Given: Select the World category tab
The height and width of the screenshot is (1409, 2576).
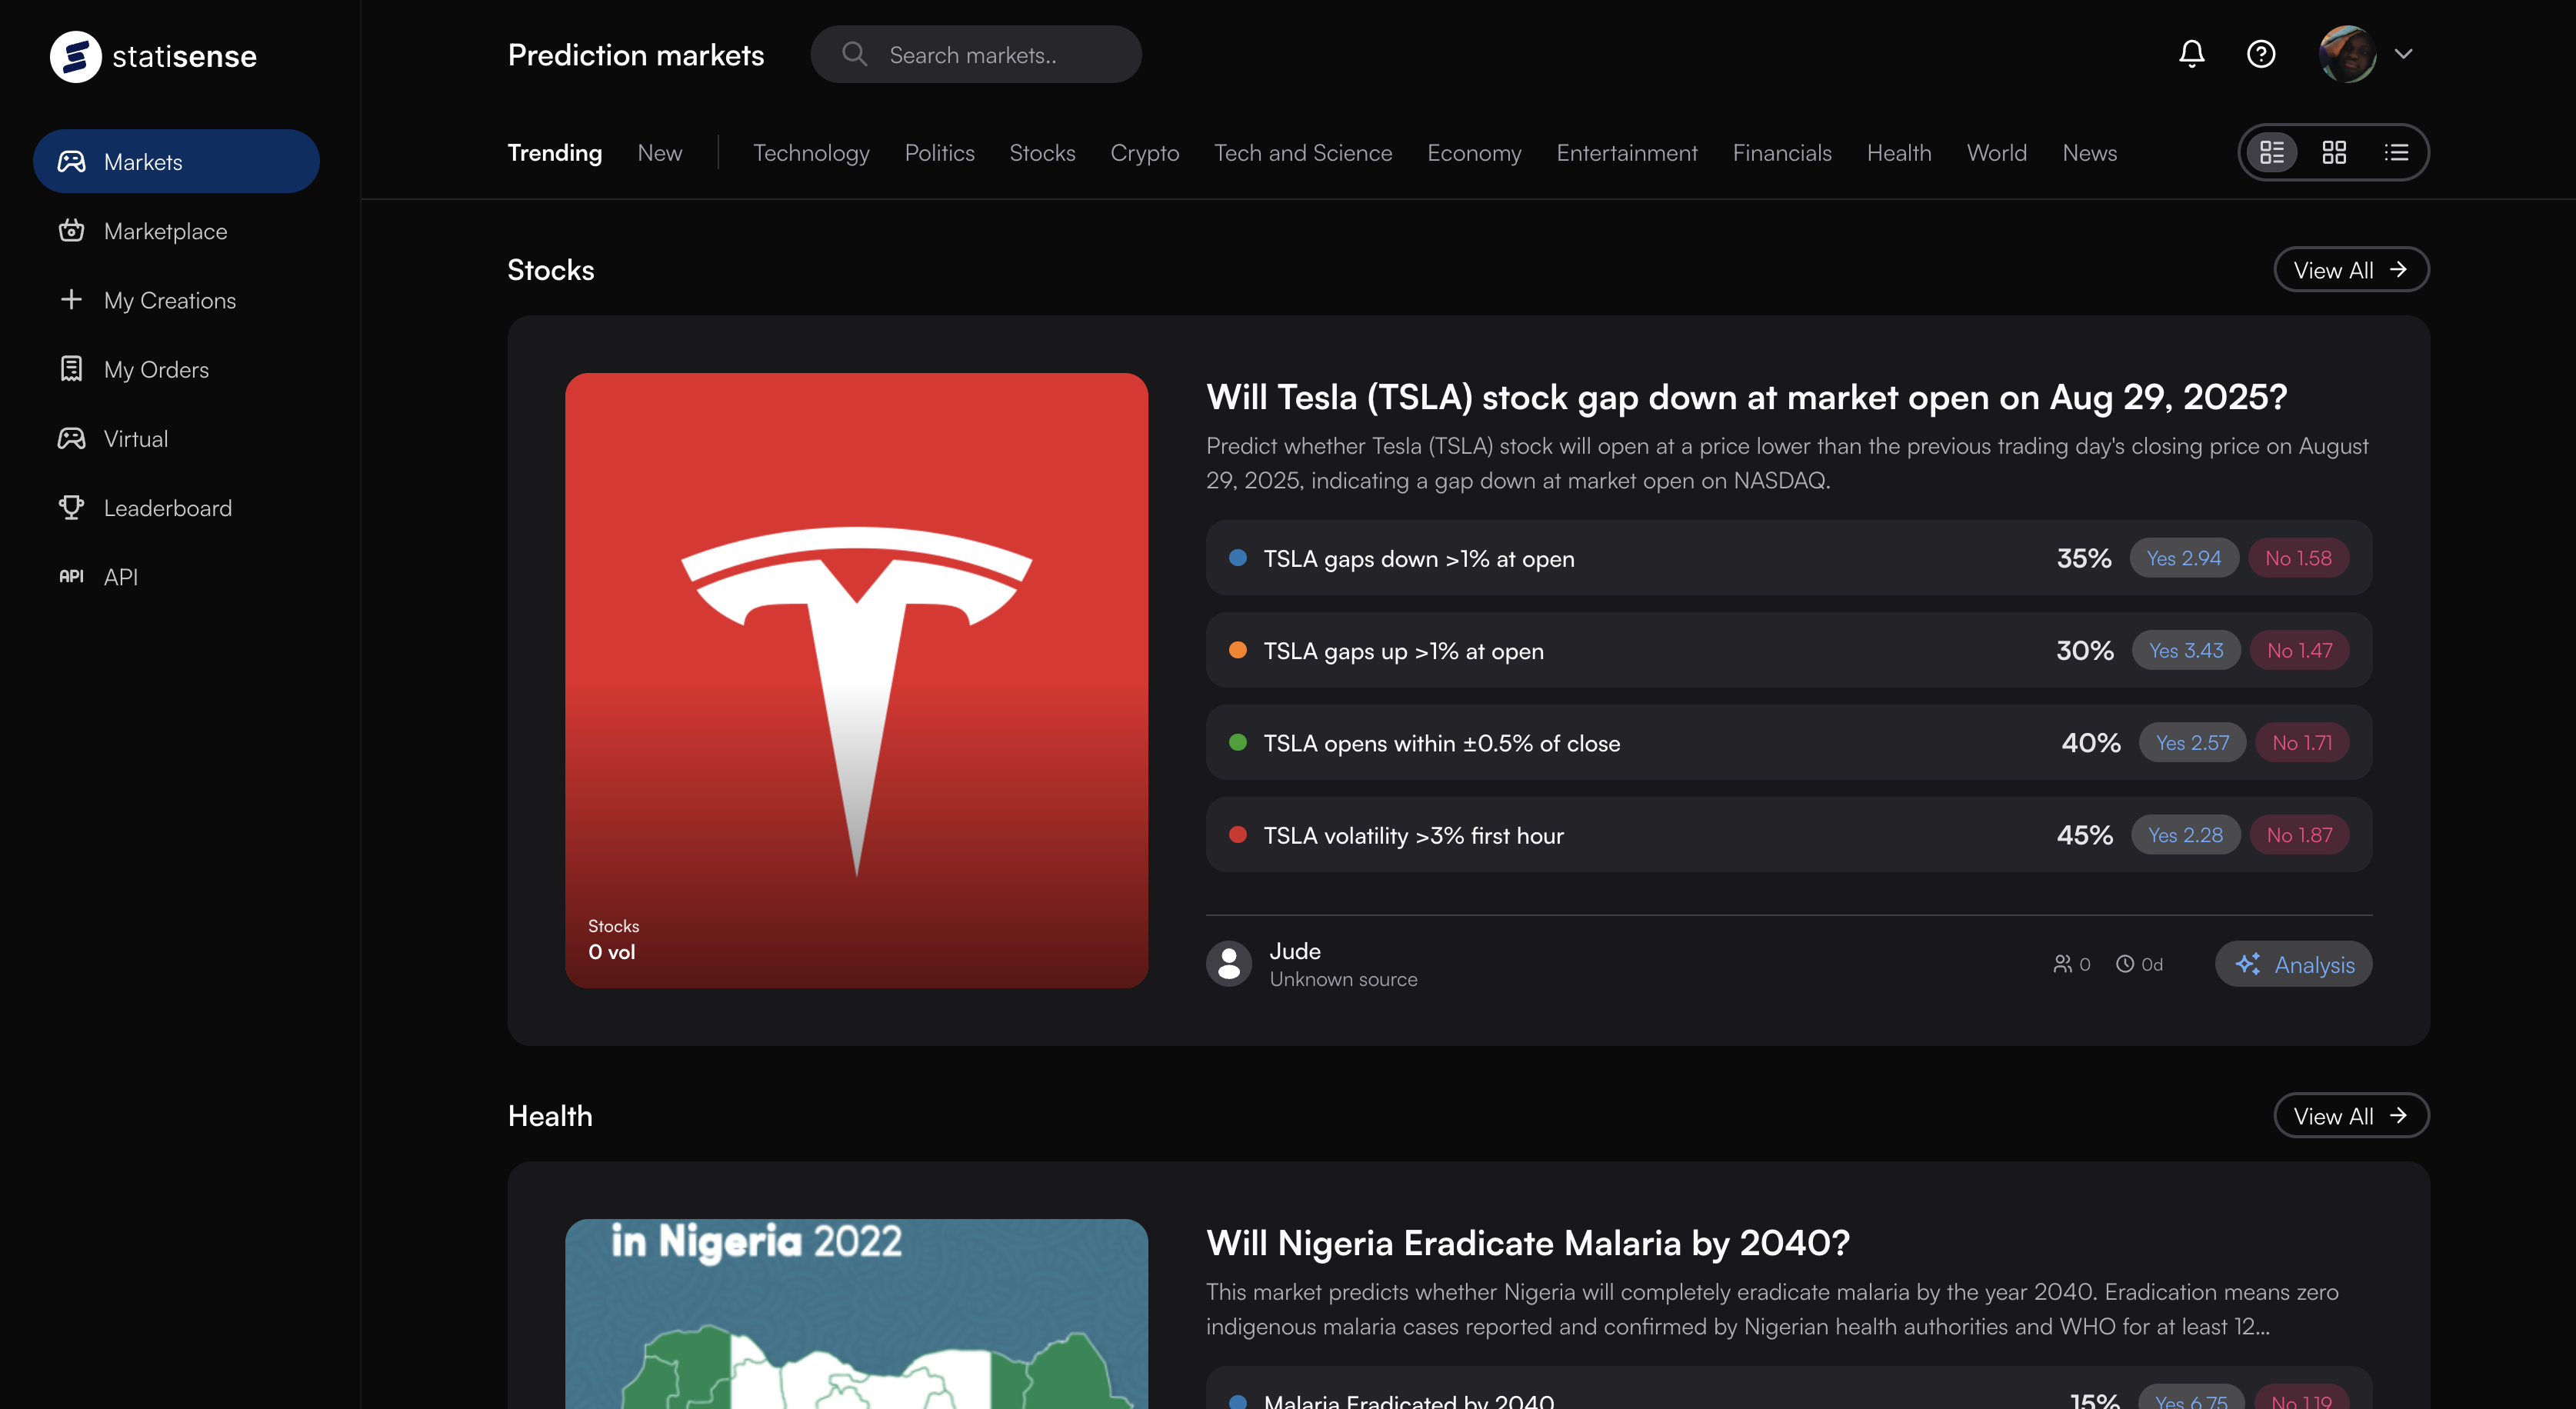Looking at the screenshot, I should [1997, 152].
